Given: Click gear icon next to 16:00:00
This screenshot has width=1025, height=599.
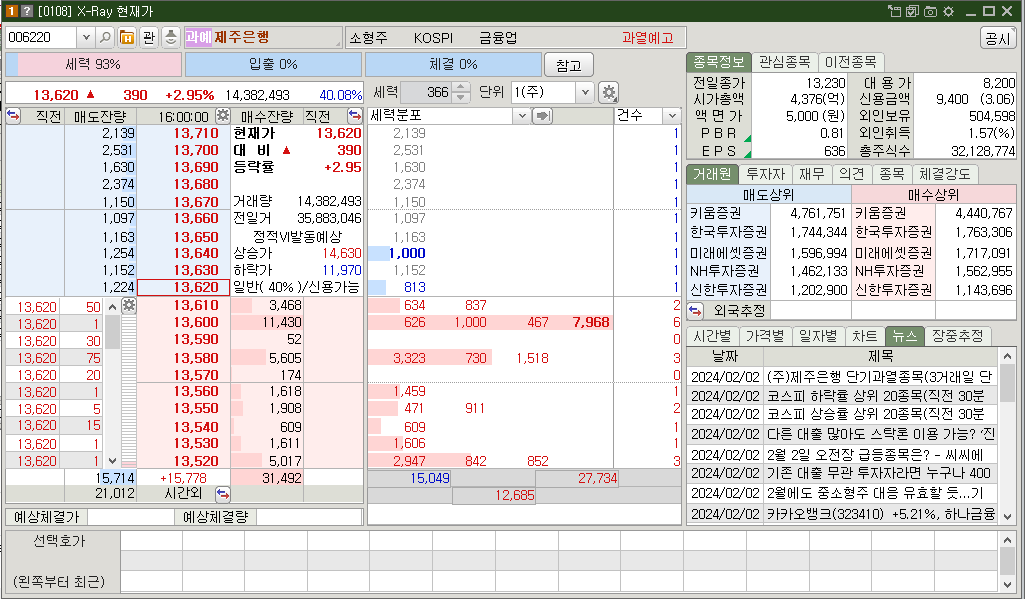Looking at the screenshot, I should click(222, 116).
